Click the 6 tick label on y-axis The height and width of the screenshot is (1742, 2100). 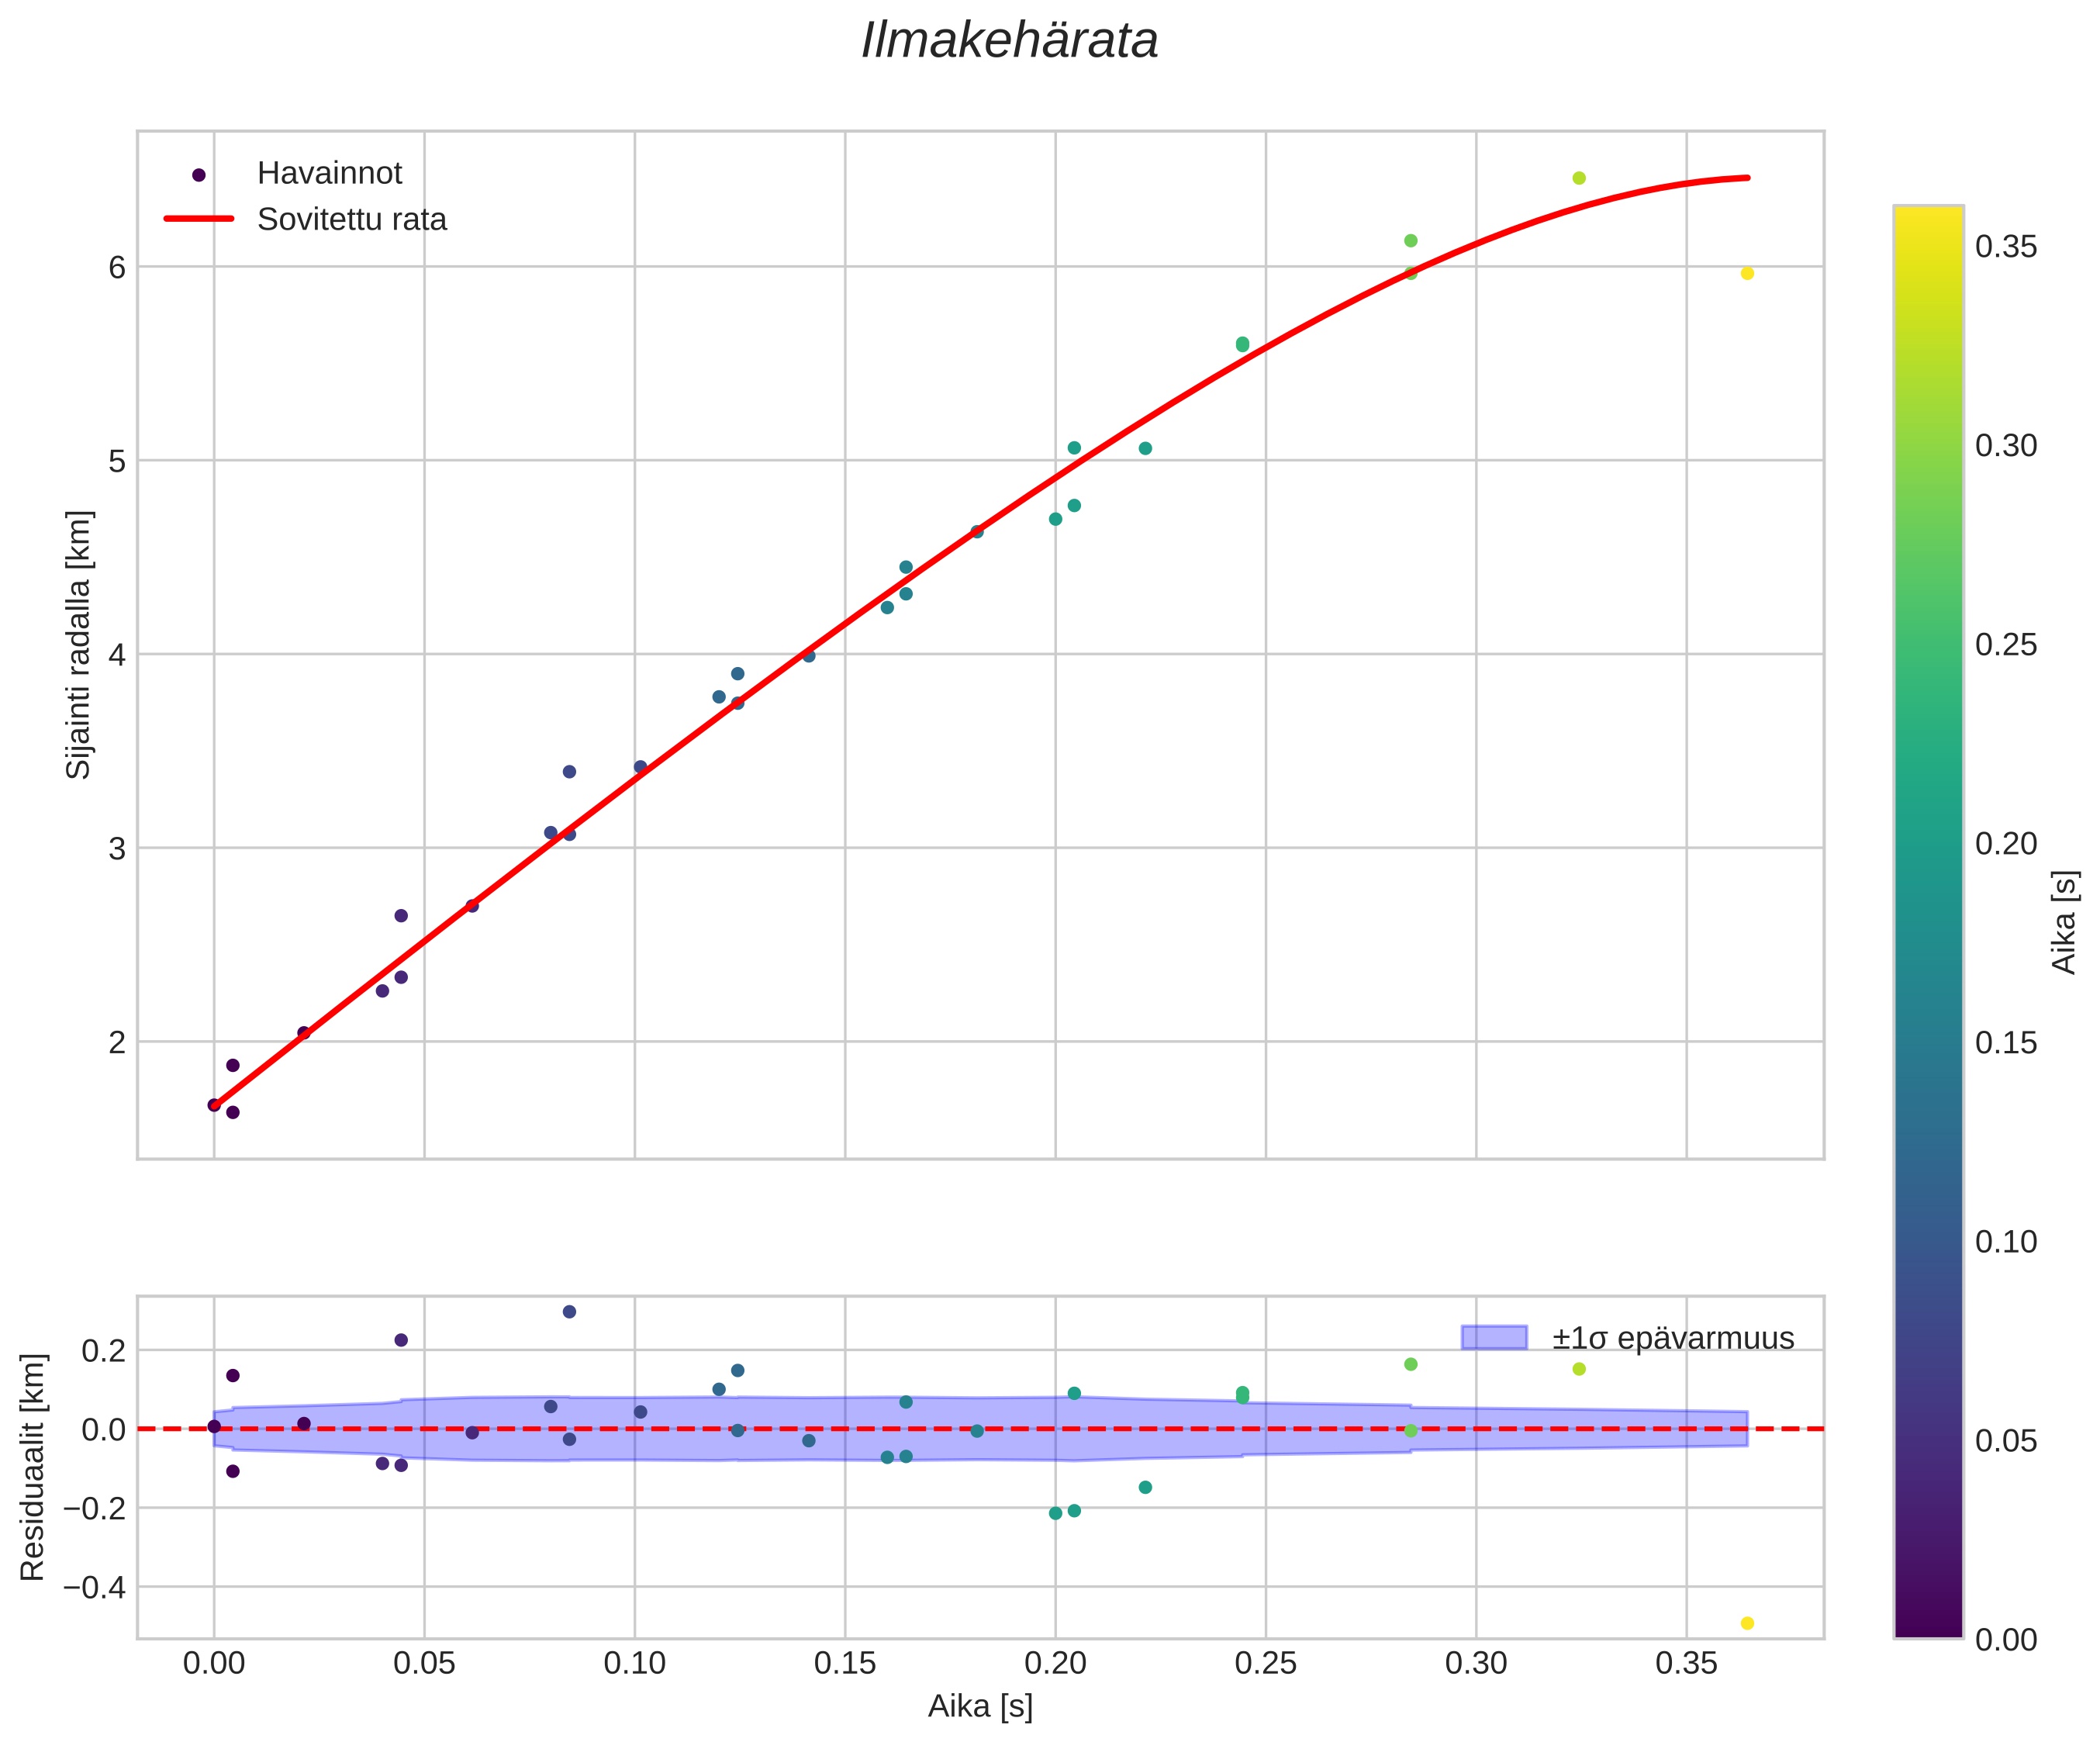point(117,267)
